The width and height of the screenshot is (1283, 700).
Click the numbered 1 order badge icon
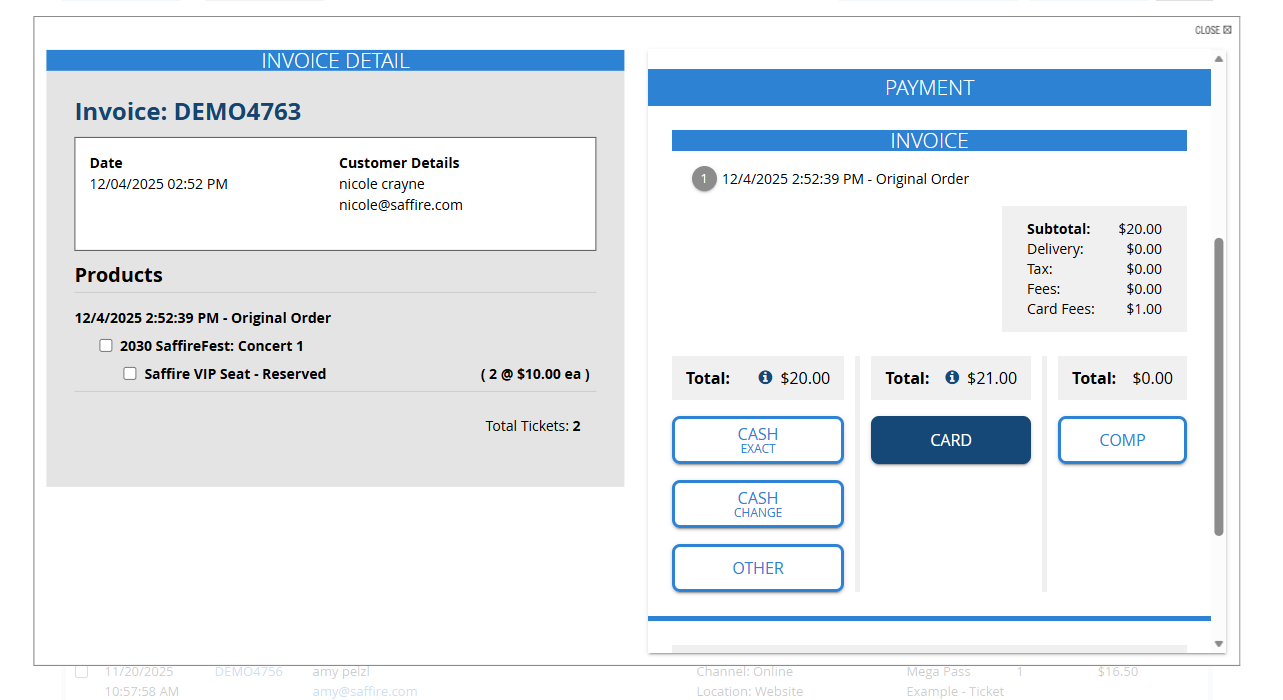[x=704, y=179]
